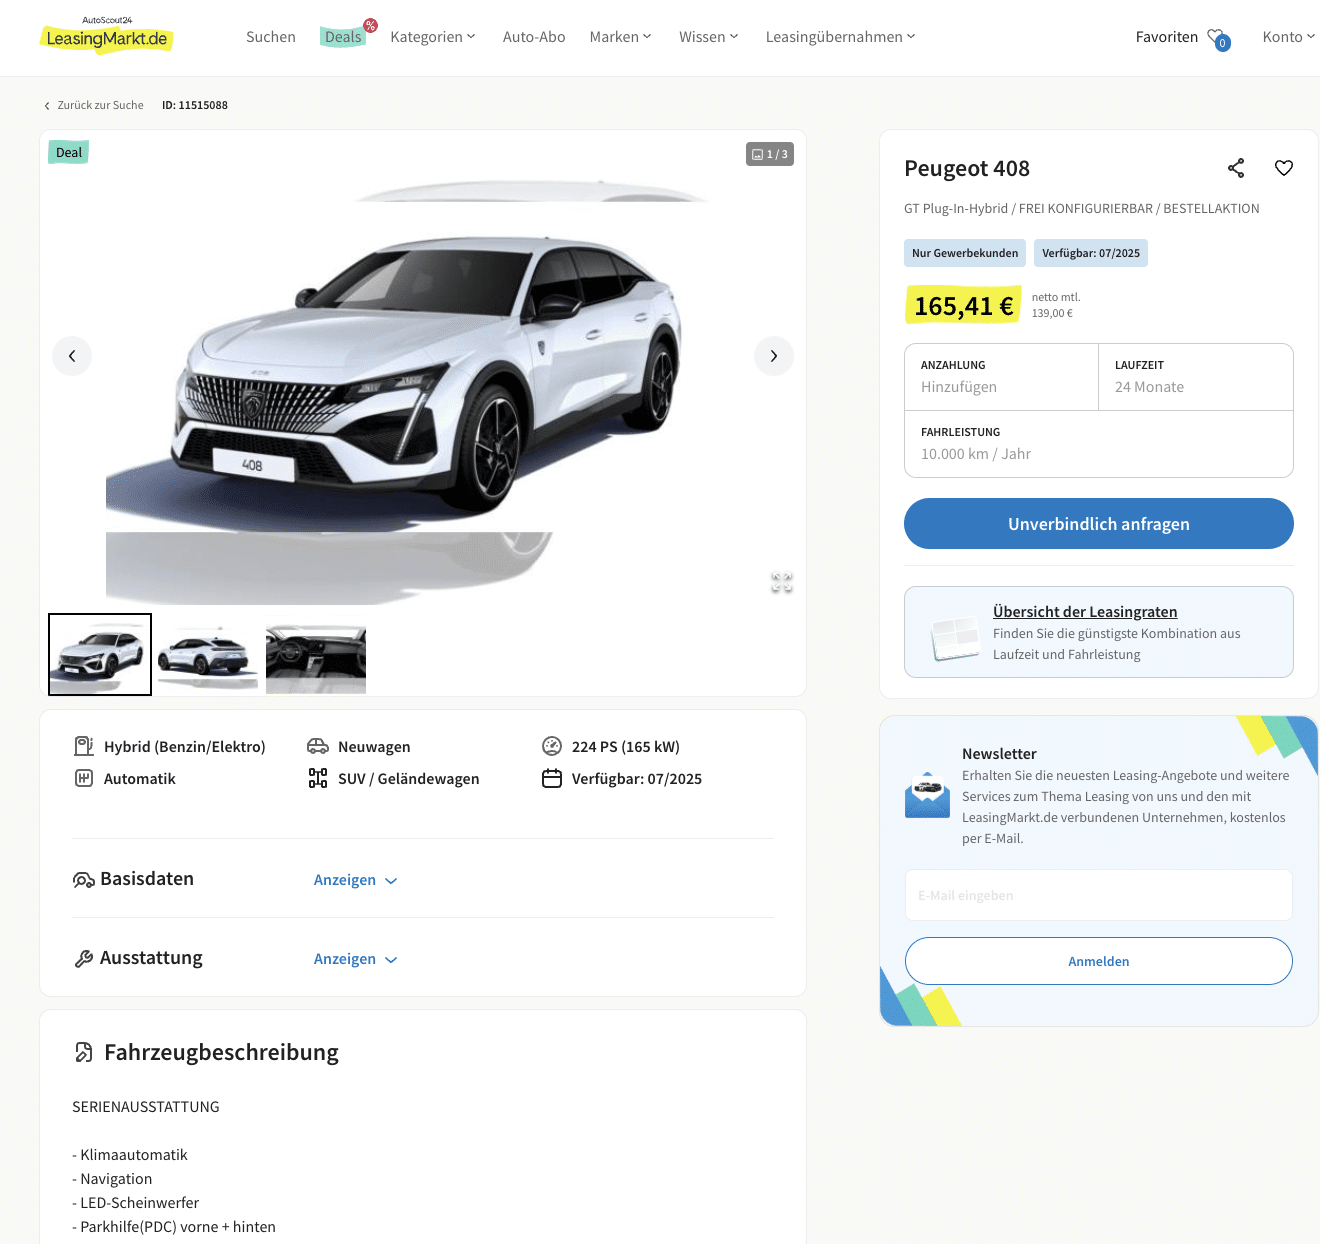This screenshot has width=1320, height=1244.
Task: Click the Anmelden newsletter button
Action: [1099, 961]
